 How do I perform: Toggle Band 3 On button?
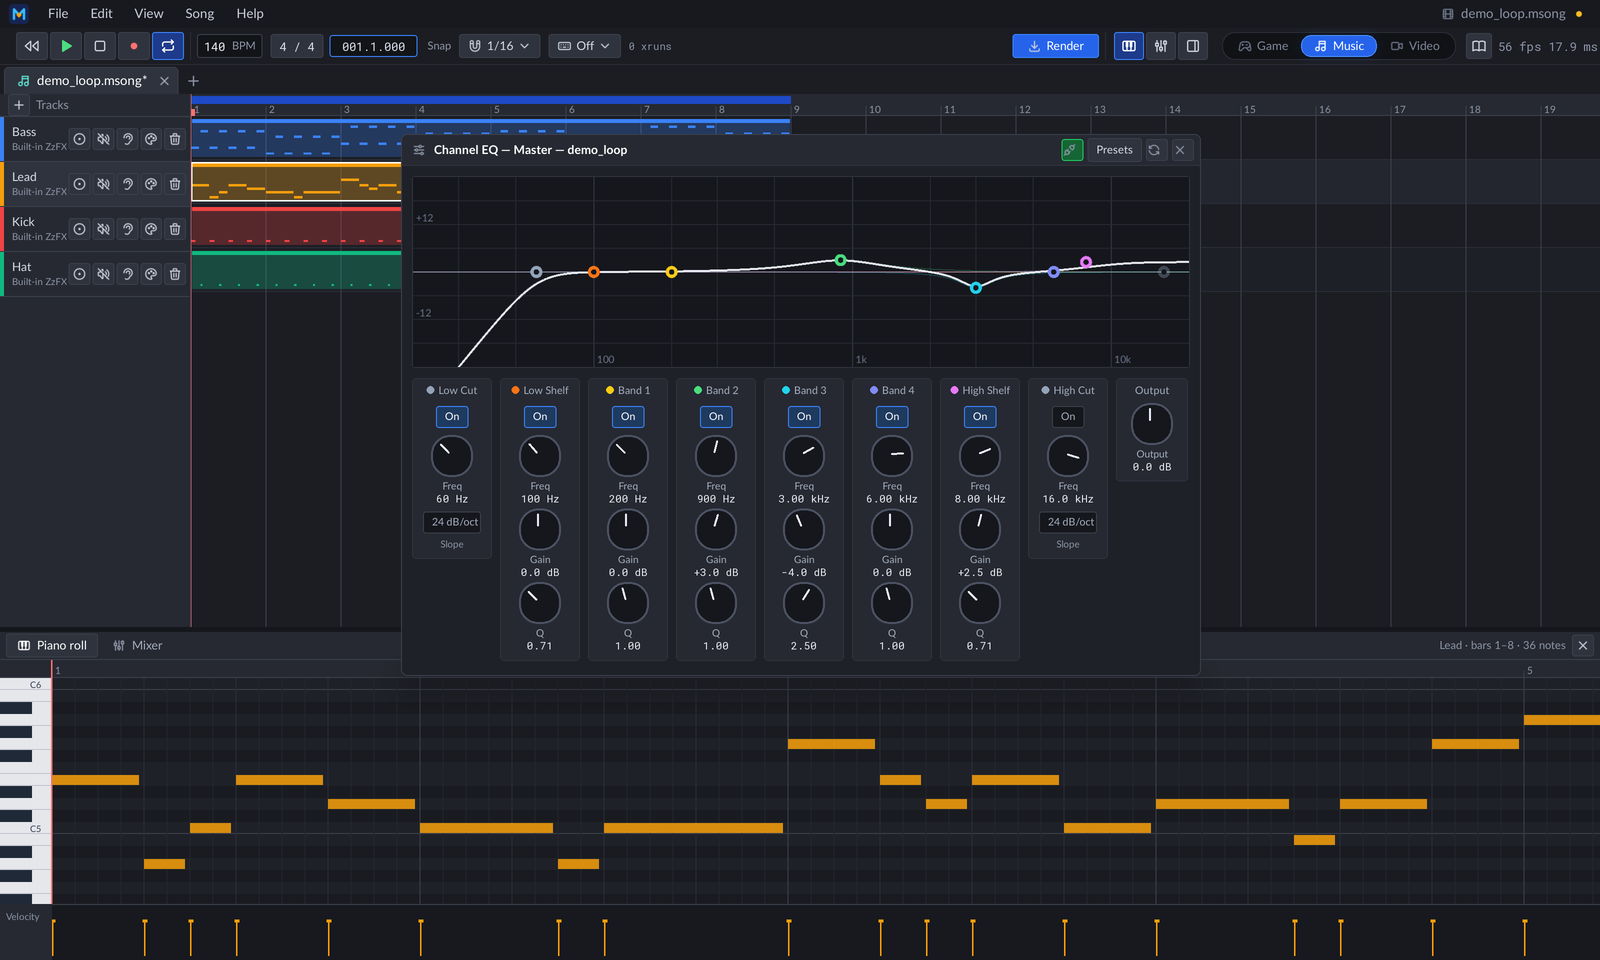(x=804, y=417)
